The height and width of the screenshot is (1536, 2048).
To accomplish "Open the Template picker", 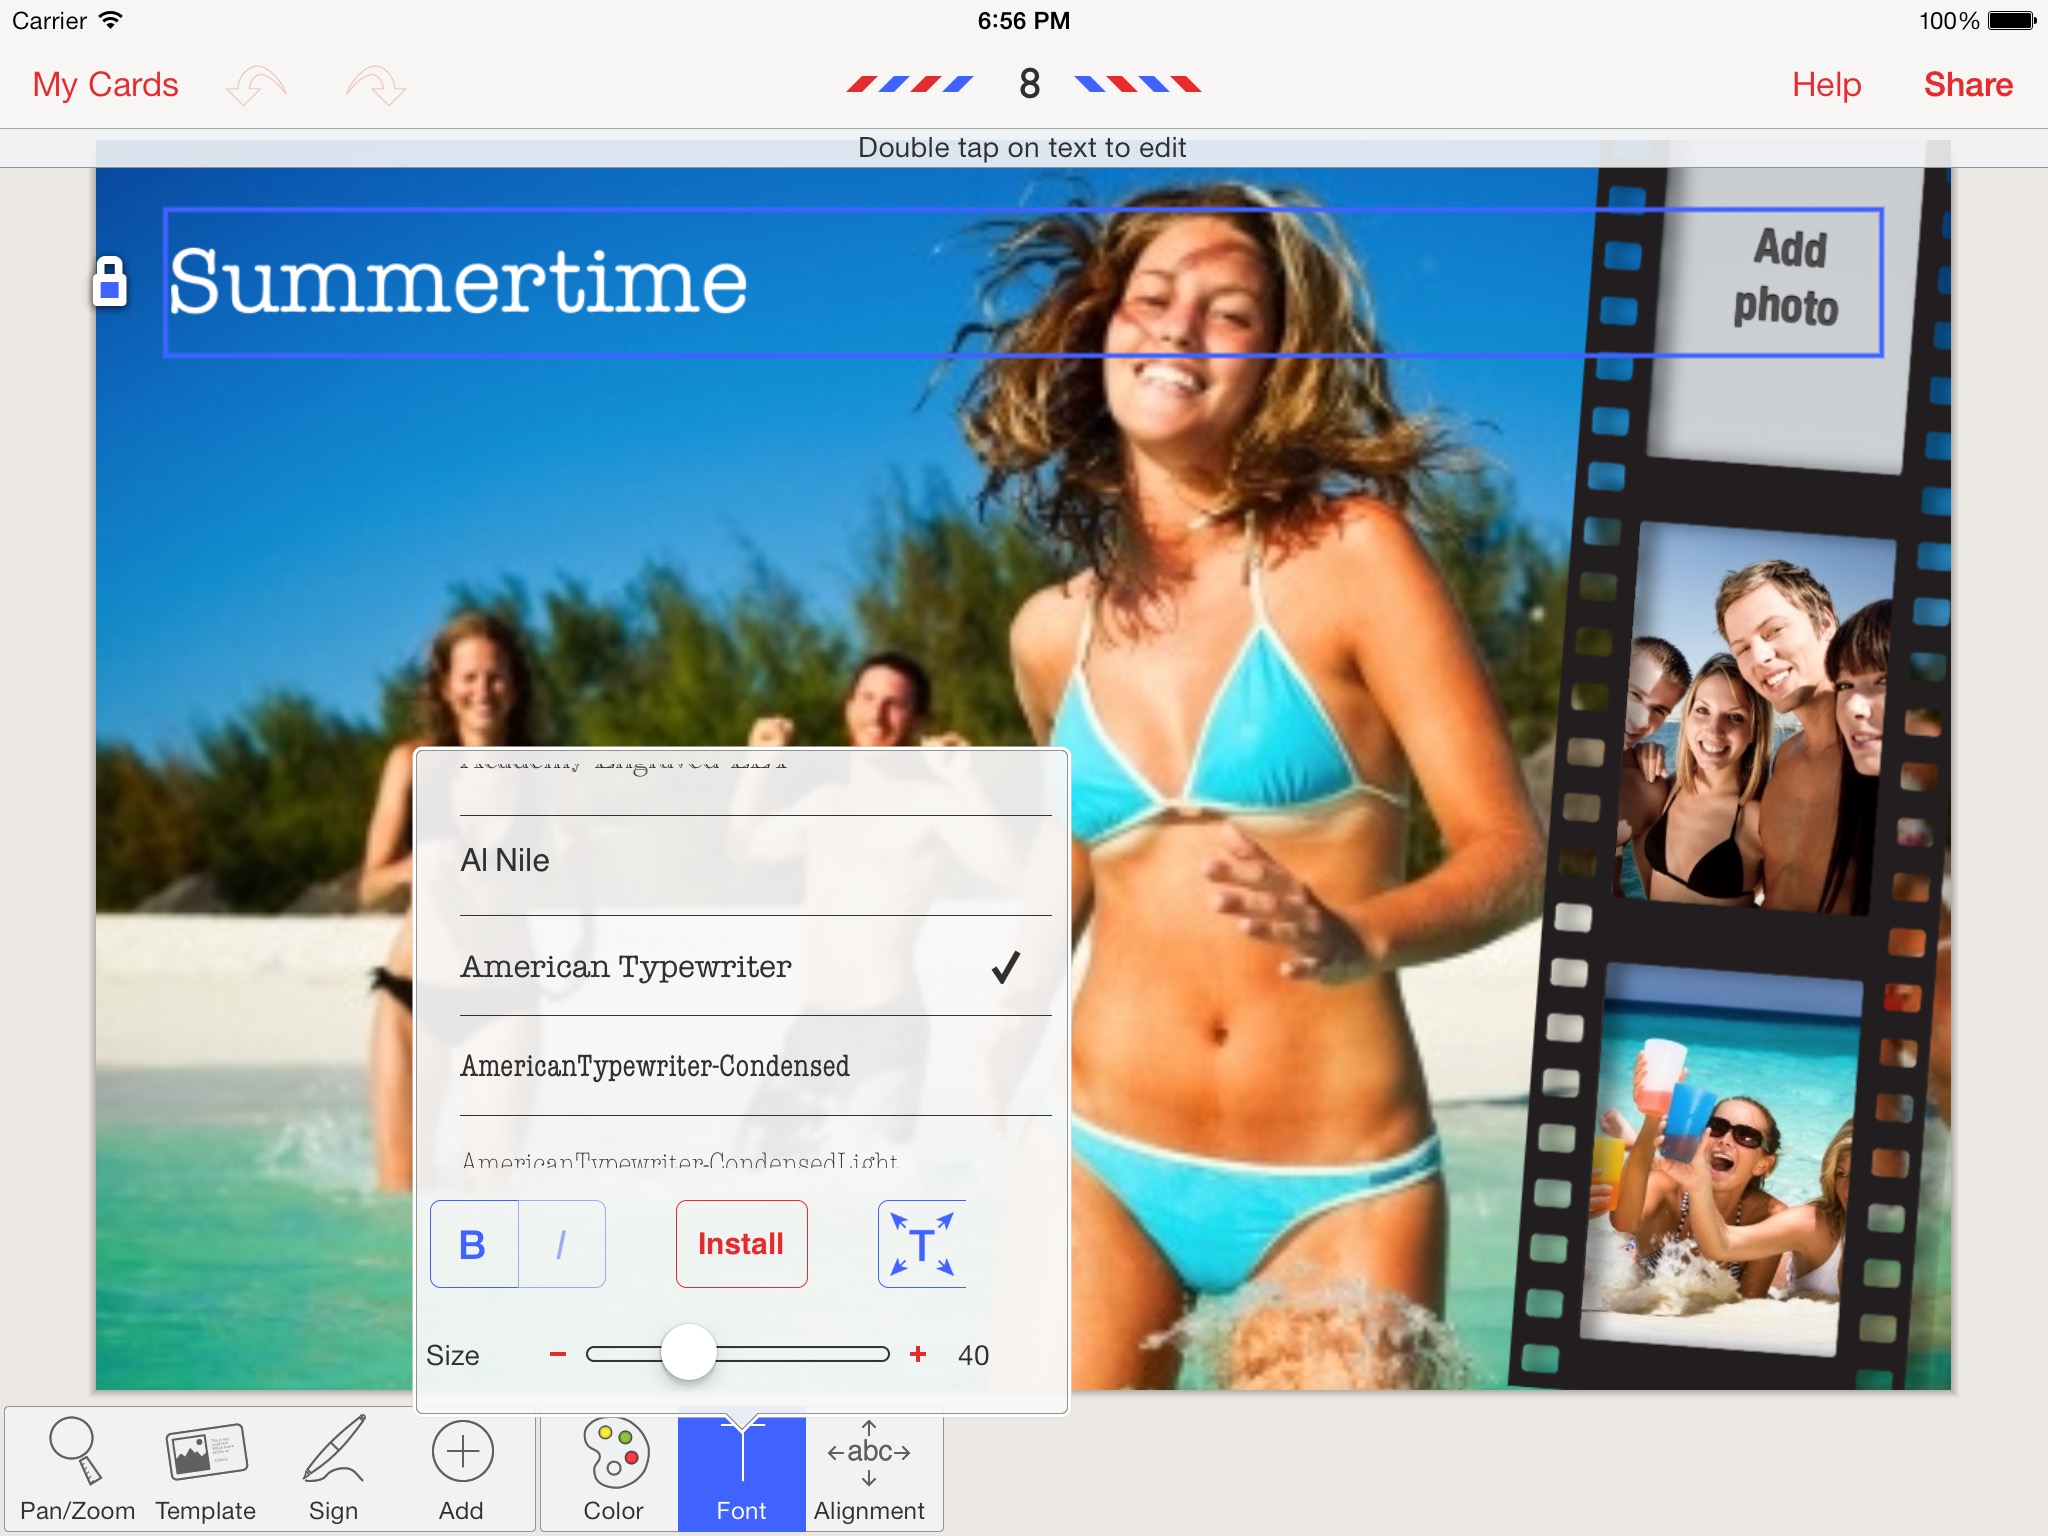I will 205,1469.
